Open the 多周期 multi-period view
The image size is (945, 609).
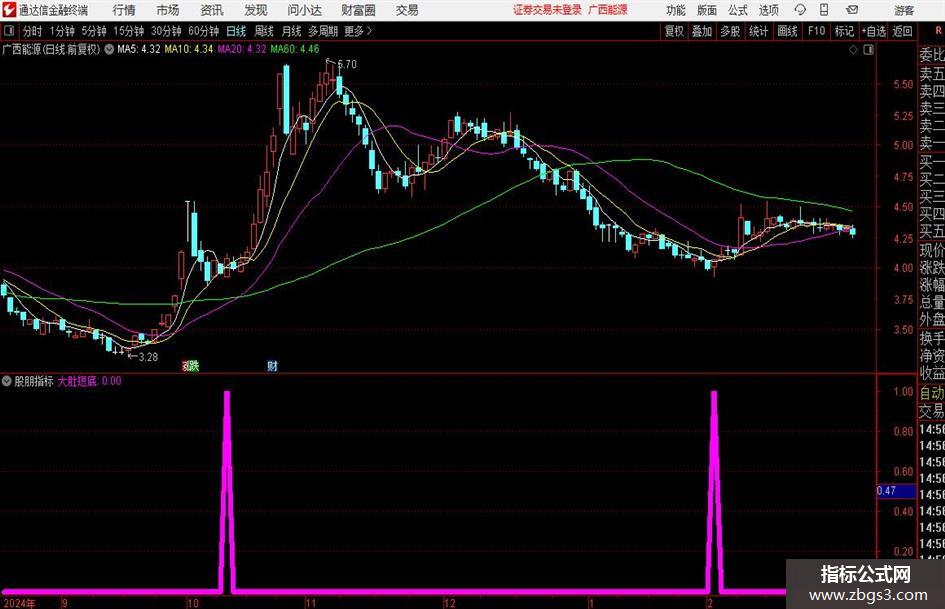(x=323, y=31)
